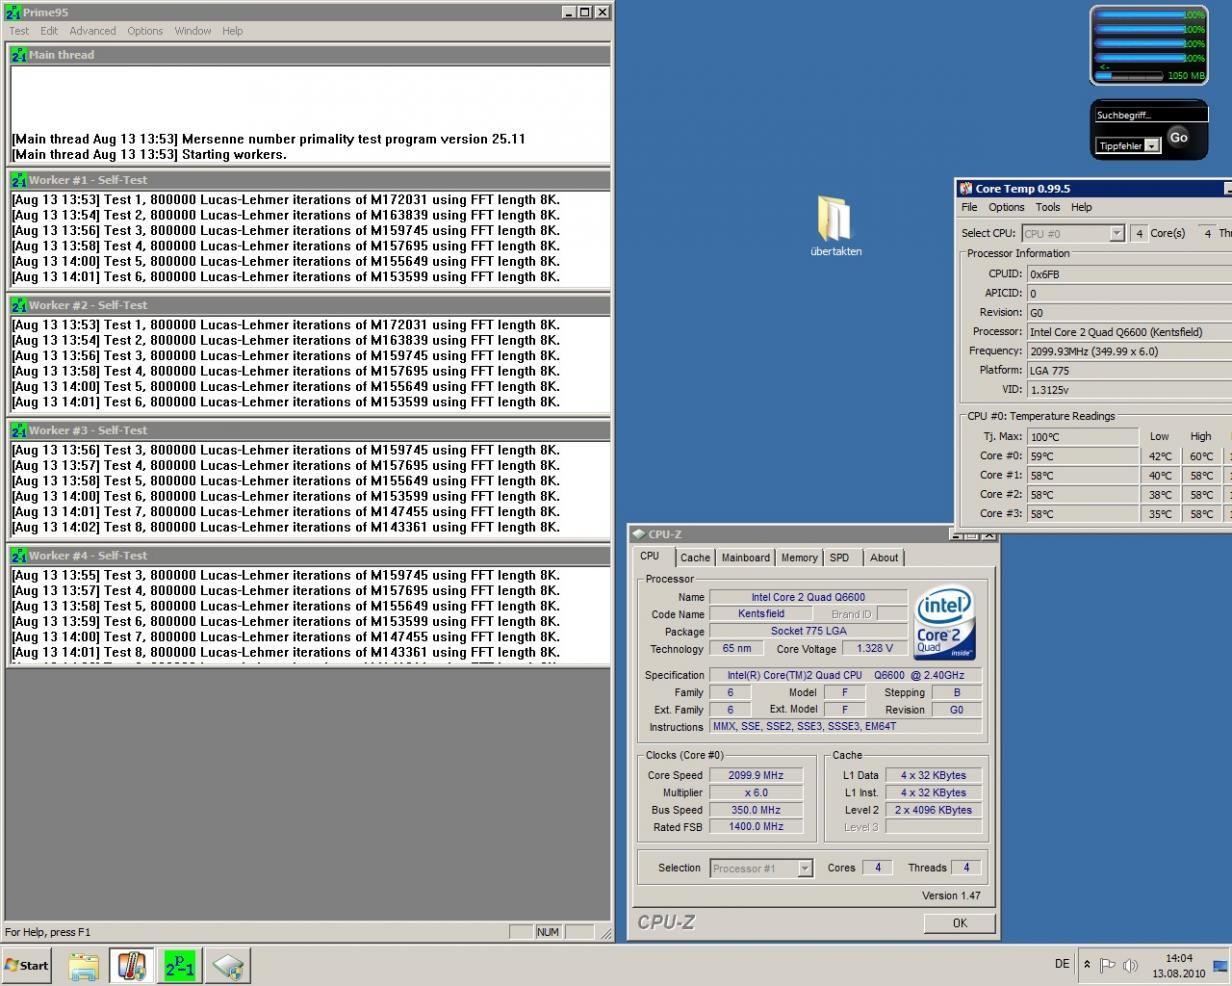The height and width of the screenshot is (986, 1232).
Task: Open Core Temp's Help menu
Action: tap(1081, 207)
